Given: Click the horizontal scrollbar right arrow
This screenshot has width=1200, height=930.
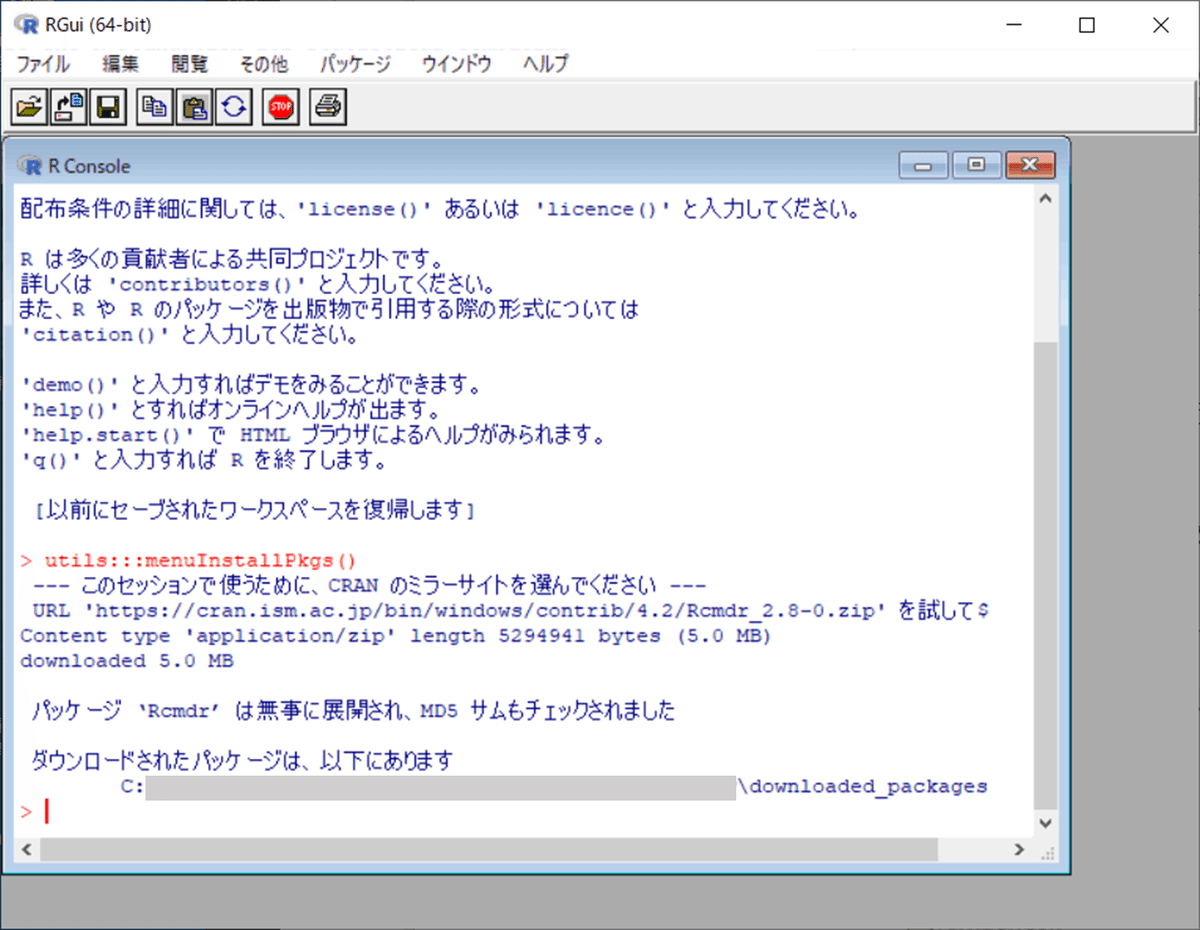Looking at the screenshot, I should tap(1019, 850).
